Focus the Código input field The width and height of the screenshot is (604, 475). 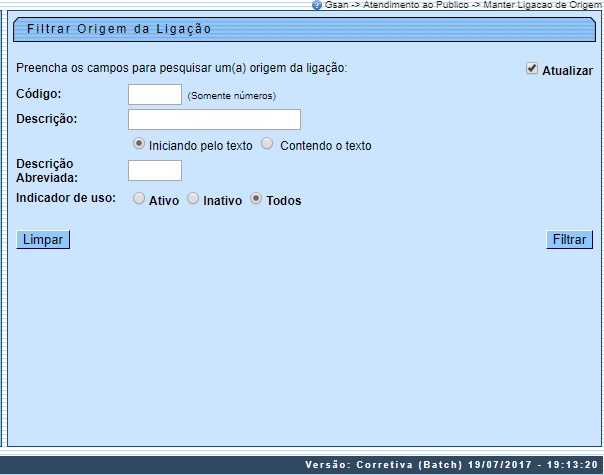tap(155, 94)
